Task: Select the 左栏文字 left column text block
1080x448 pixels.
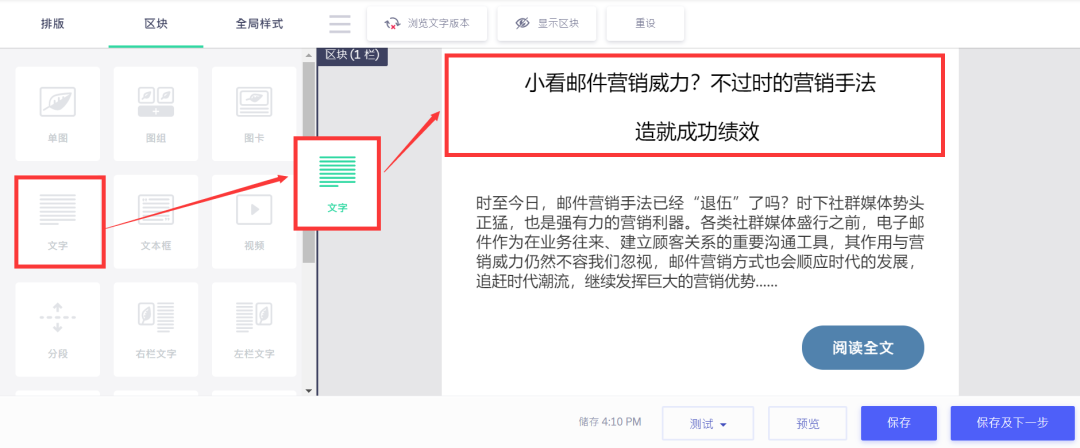Action: tap(254, 329)
